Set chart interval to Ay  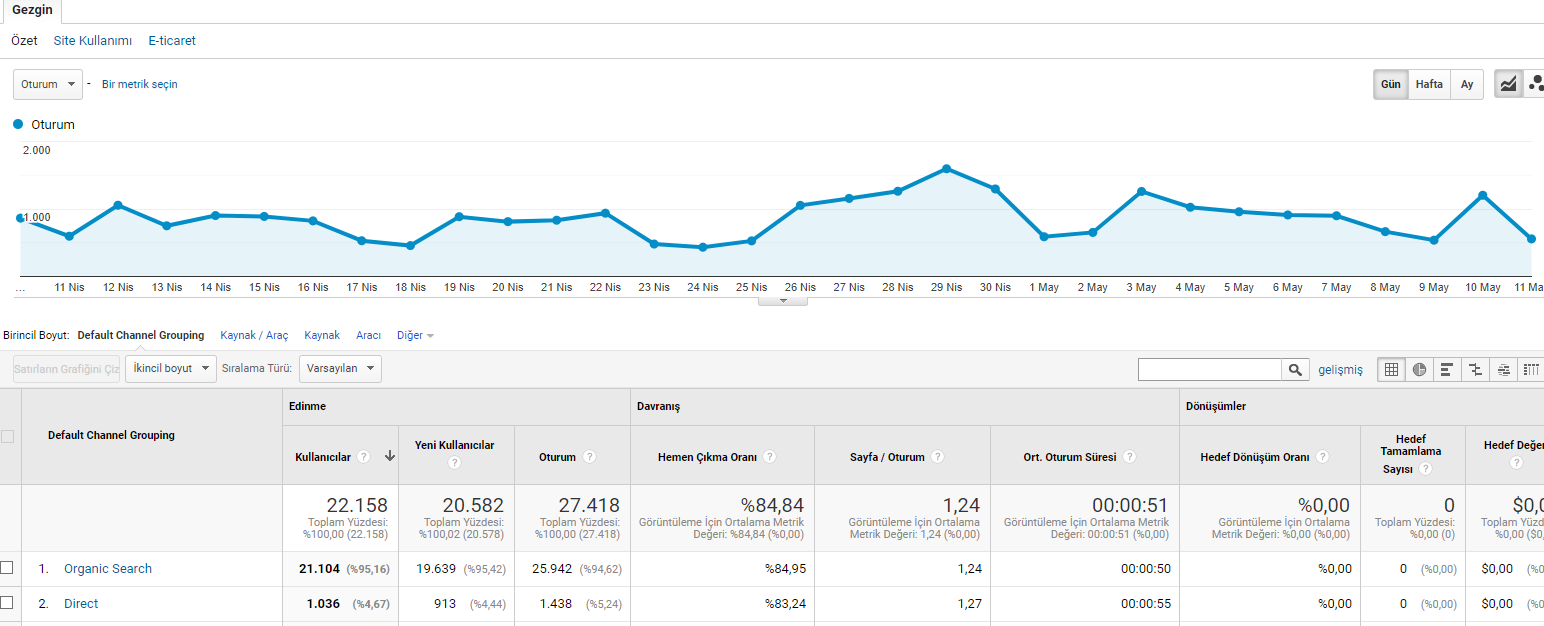click(x=1467, y=85)
